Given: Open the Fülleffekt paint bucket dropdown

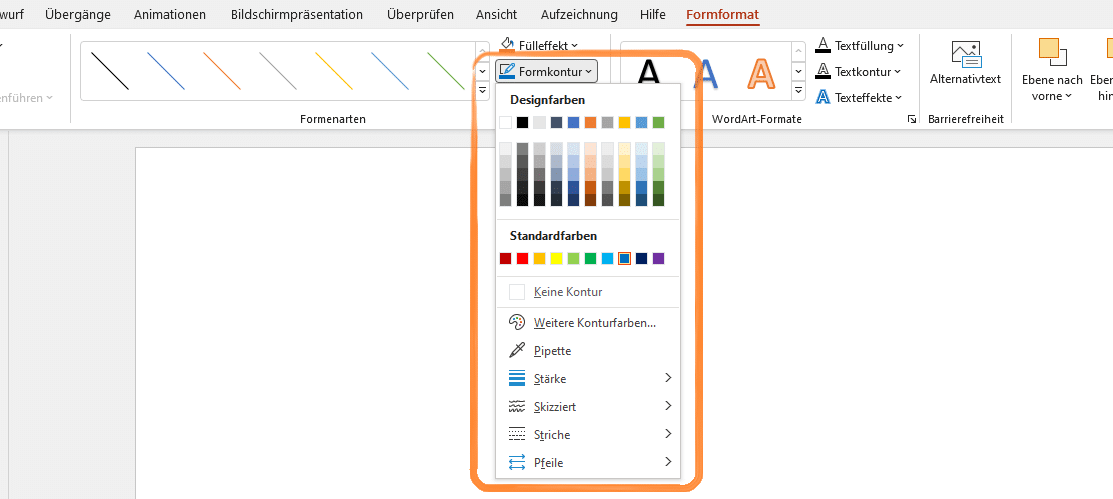Looking at the screenshot, I should 539,45.
